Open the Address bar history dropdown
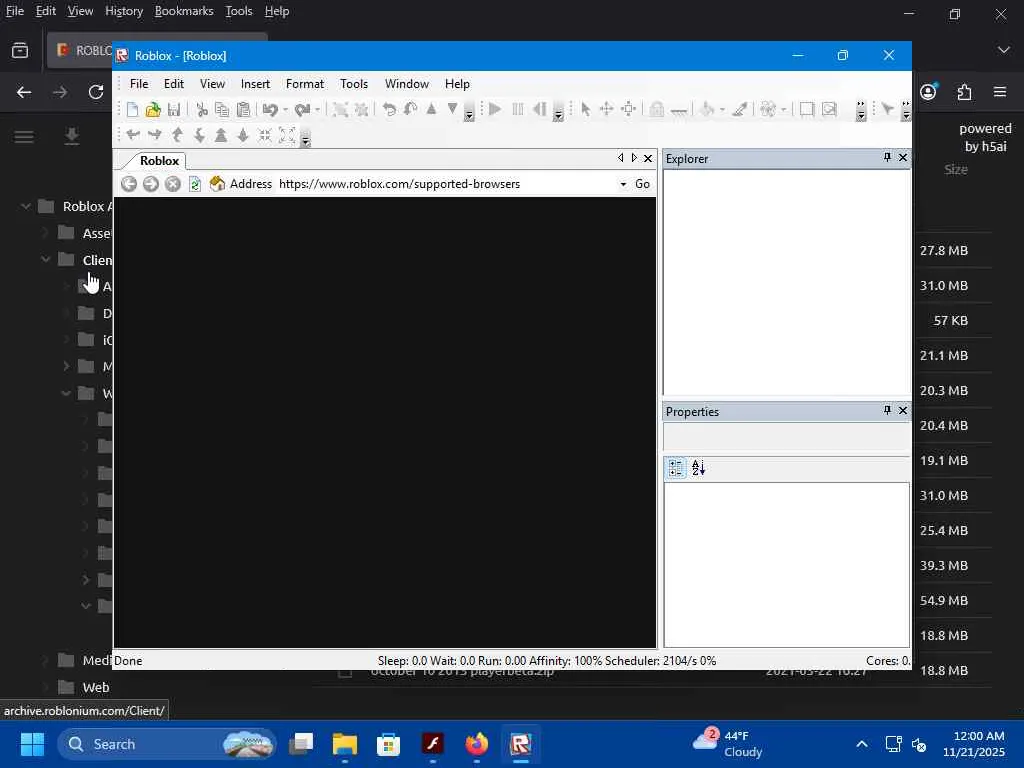Image resolution: width=1024 pixels, height=768 pixels. pos(624,184)
